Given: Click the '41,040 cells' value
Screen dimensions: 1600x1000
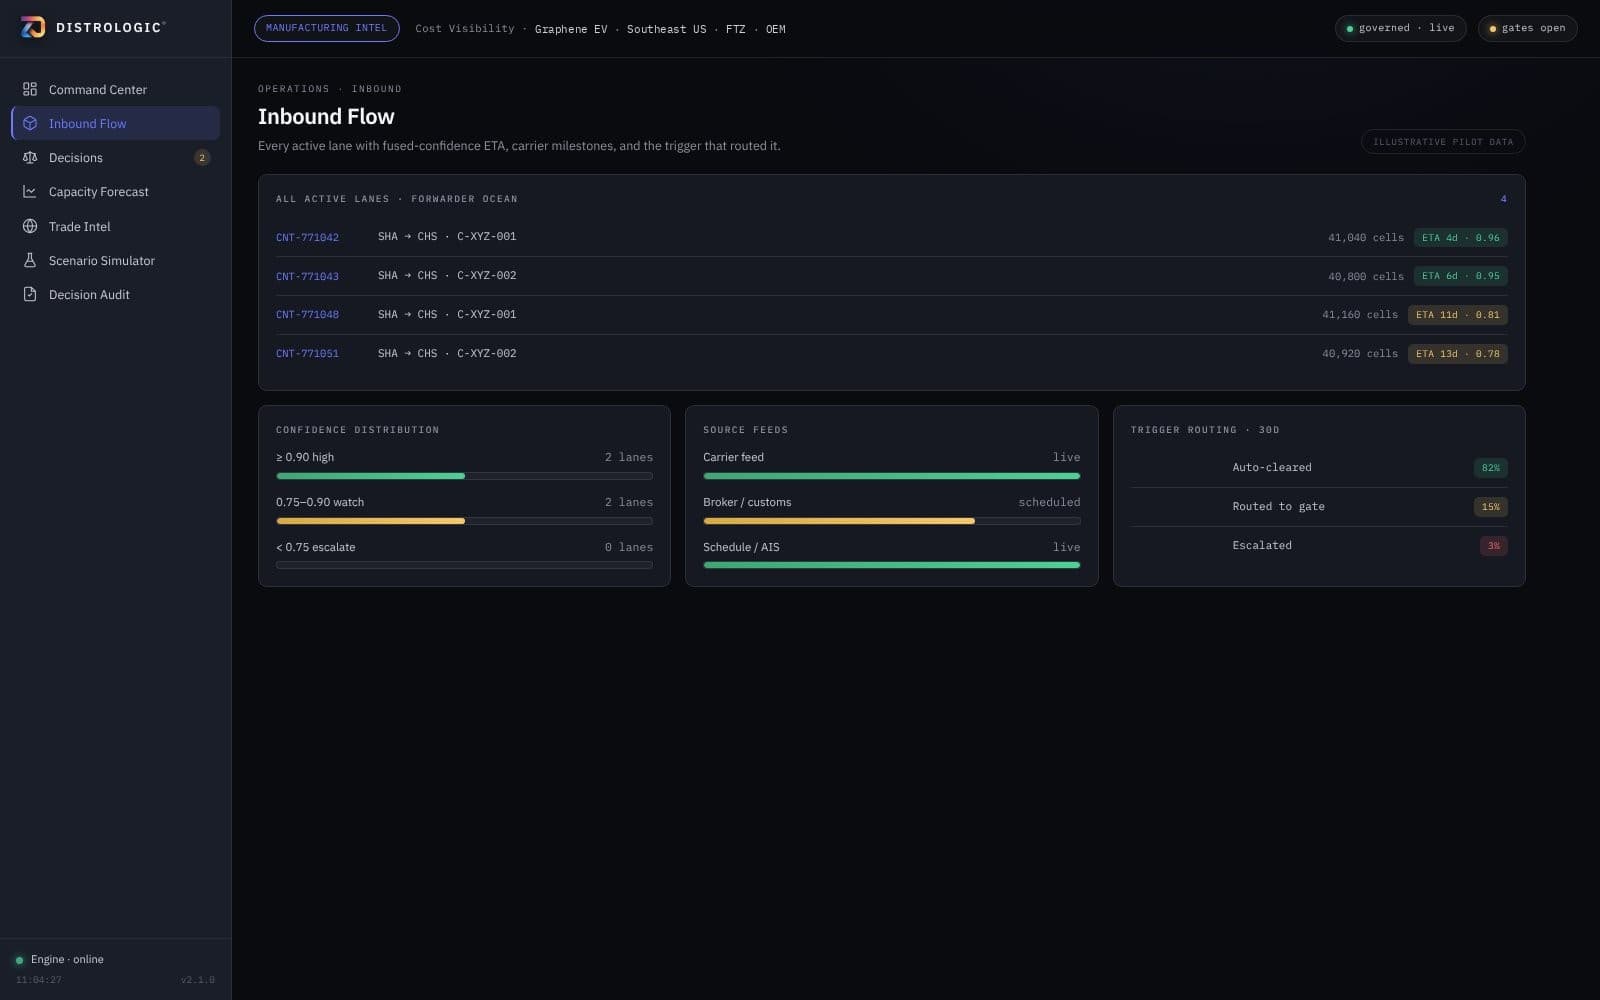Looking at the screenshot, I should tap(1365, 238).
